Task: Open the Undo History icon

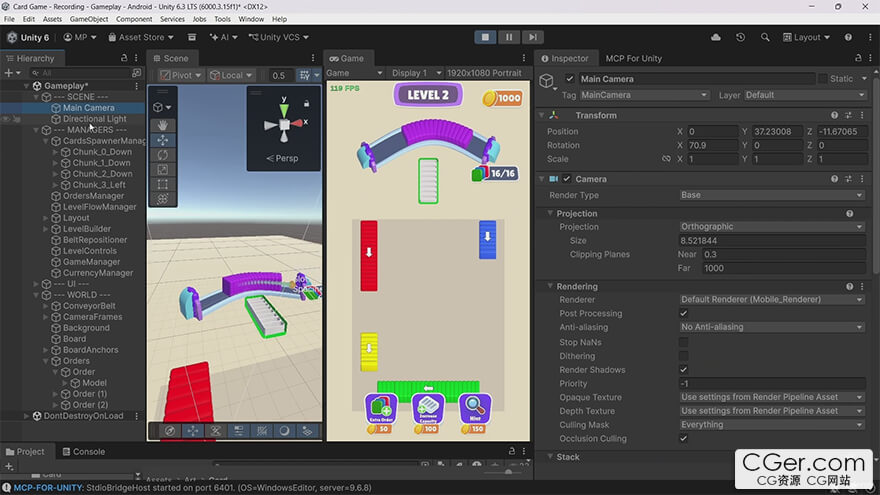Action: point(740,37)
